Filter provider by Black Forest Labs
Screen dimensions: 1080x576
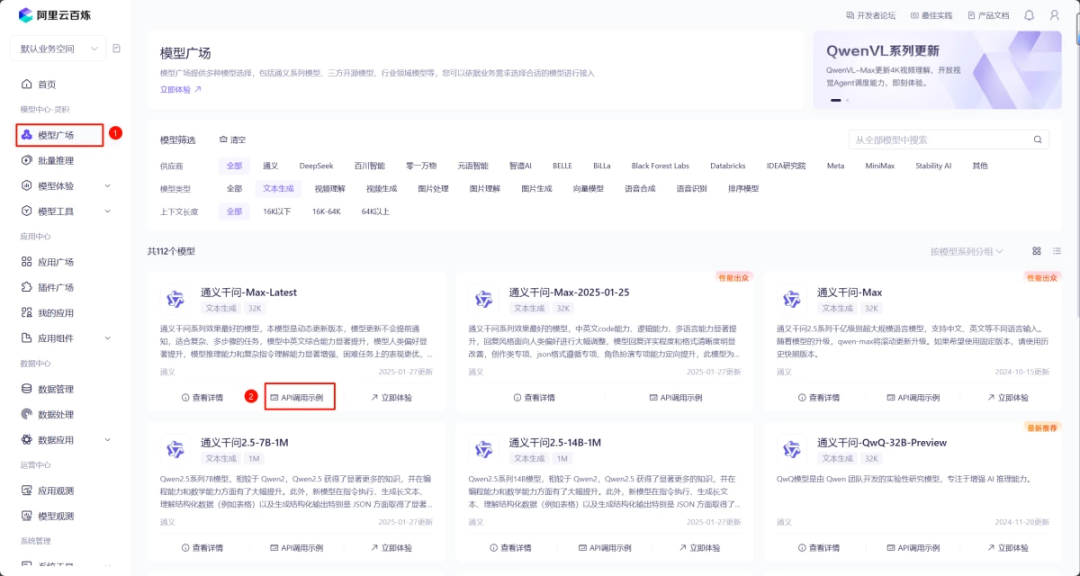click(x=660, y=166)
